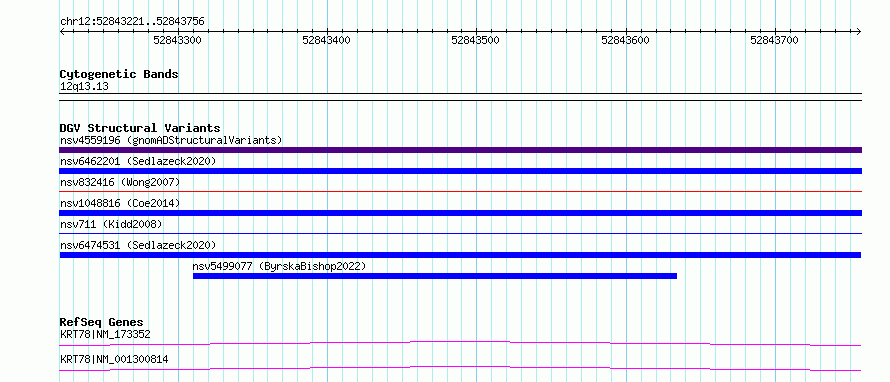Screen dimensions: 890x382
Task: Select the blue nsv1048816 variant bar
Action: [460, 213]
